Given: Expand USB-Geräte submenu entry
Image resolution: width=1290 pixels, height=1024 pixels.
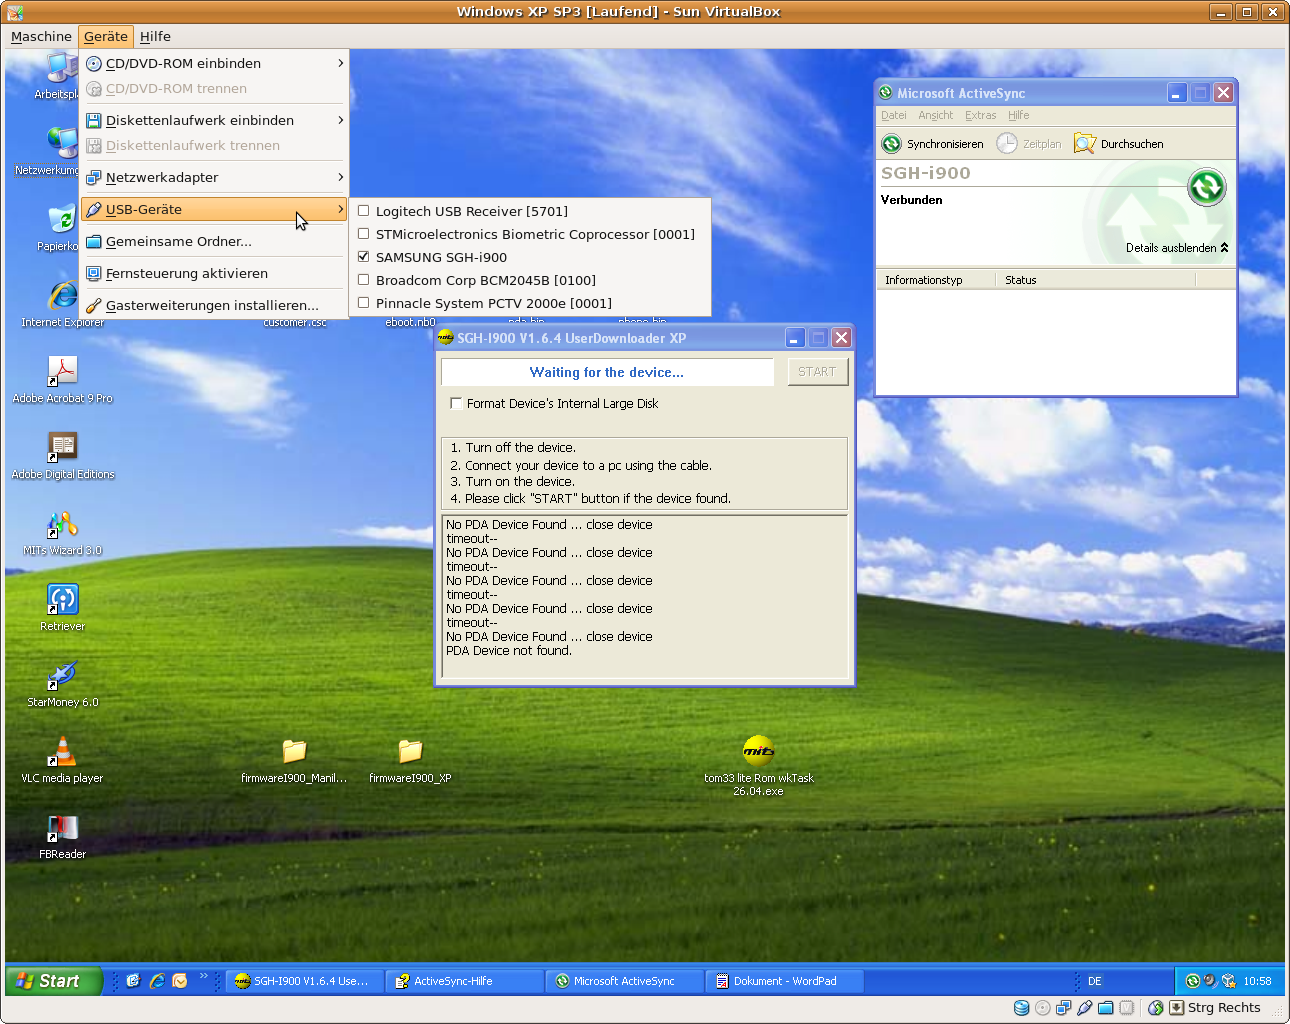Looking at the screenshot, I should click(214, 209).
